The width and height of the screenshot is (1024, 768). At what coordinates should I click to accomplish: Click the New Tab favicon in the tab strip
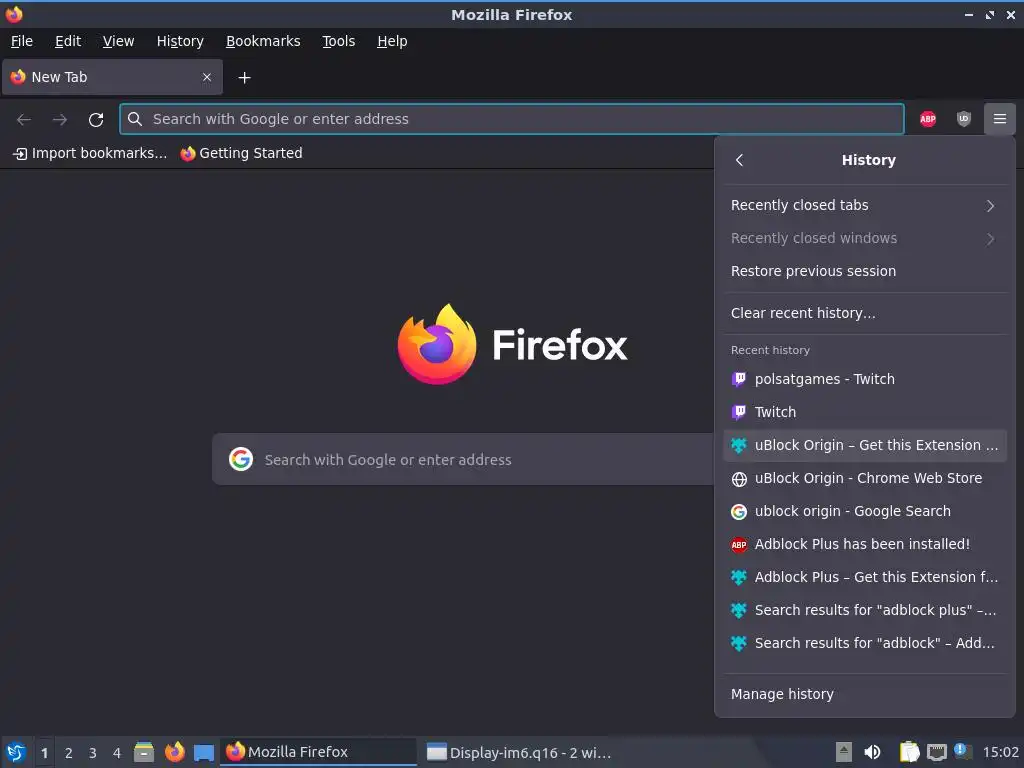tap(18, 76)
